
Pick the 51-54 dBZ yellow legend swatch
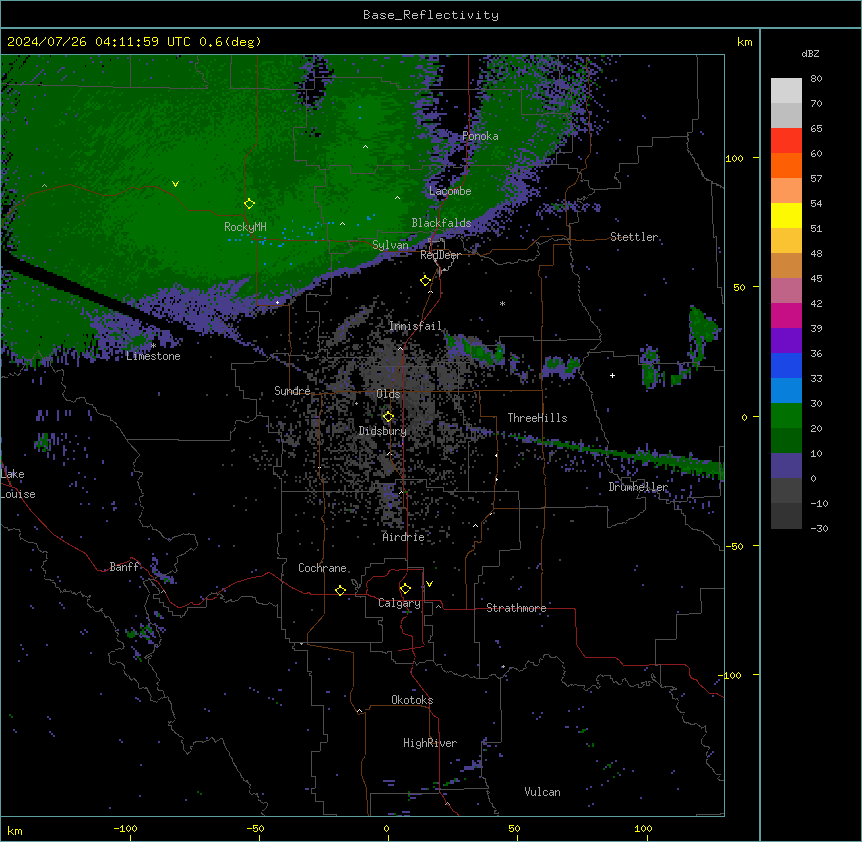pyautogui.click(x=786, y=215)
